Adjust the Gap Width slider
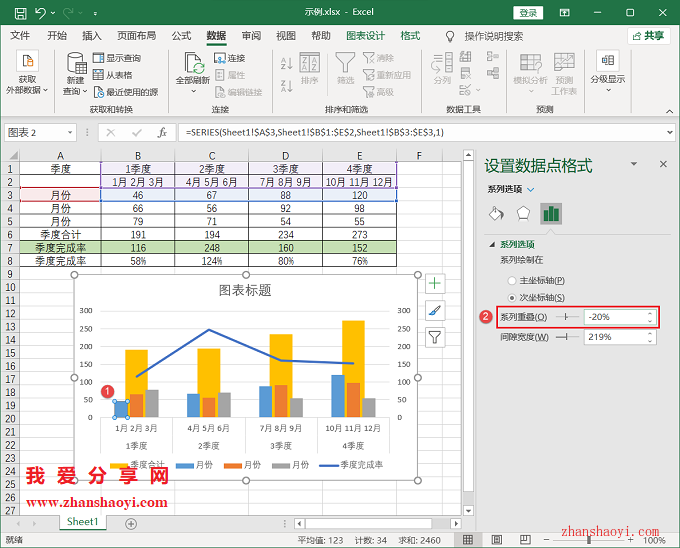 [x=567, y=337]
